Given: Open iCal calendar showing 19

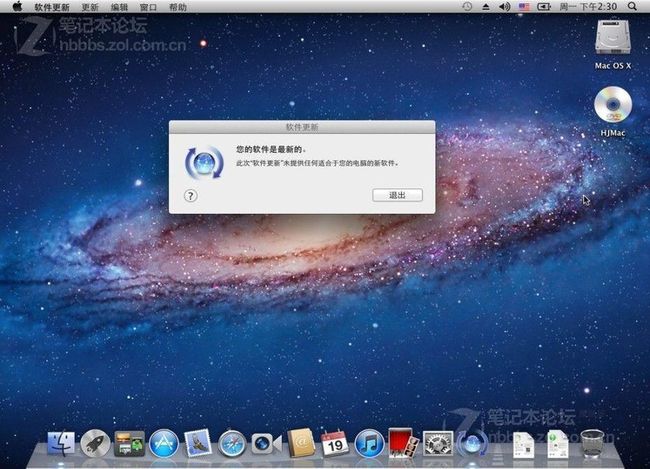Looking at the screenshot, I should coord(335,444).
